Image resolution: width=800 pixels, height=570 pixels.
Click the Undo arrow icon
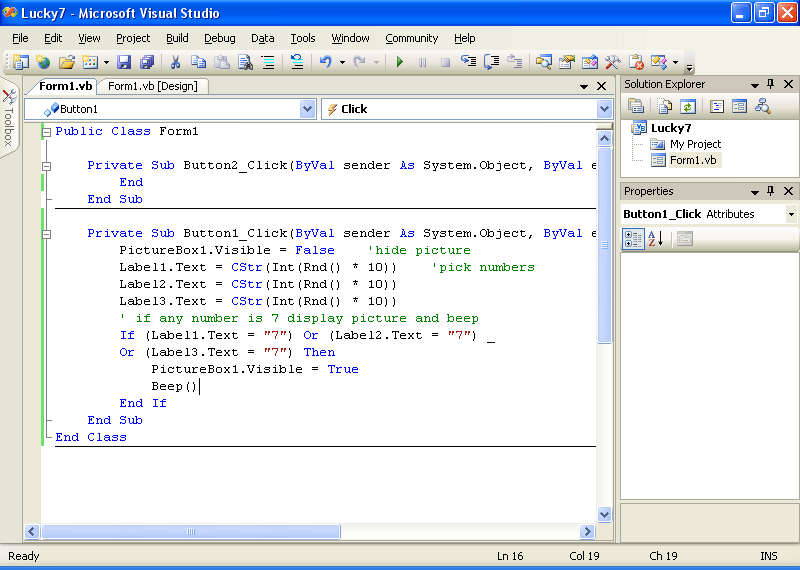(325, 62)
